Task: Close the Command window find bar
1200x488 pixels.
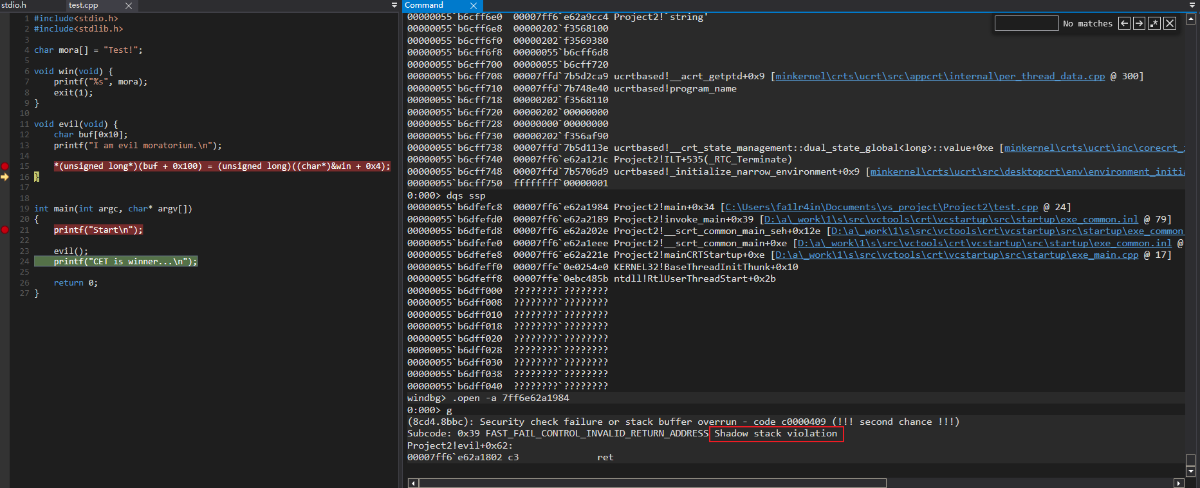Action: point(1168,22)
